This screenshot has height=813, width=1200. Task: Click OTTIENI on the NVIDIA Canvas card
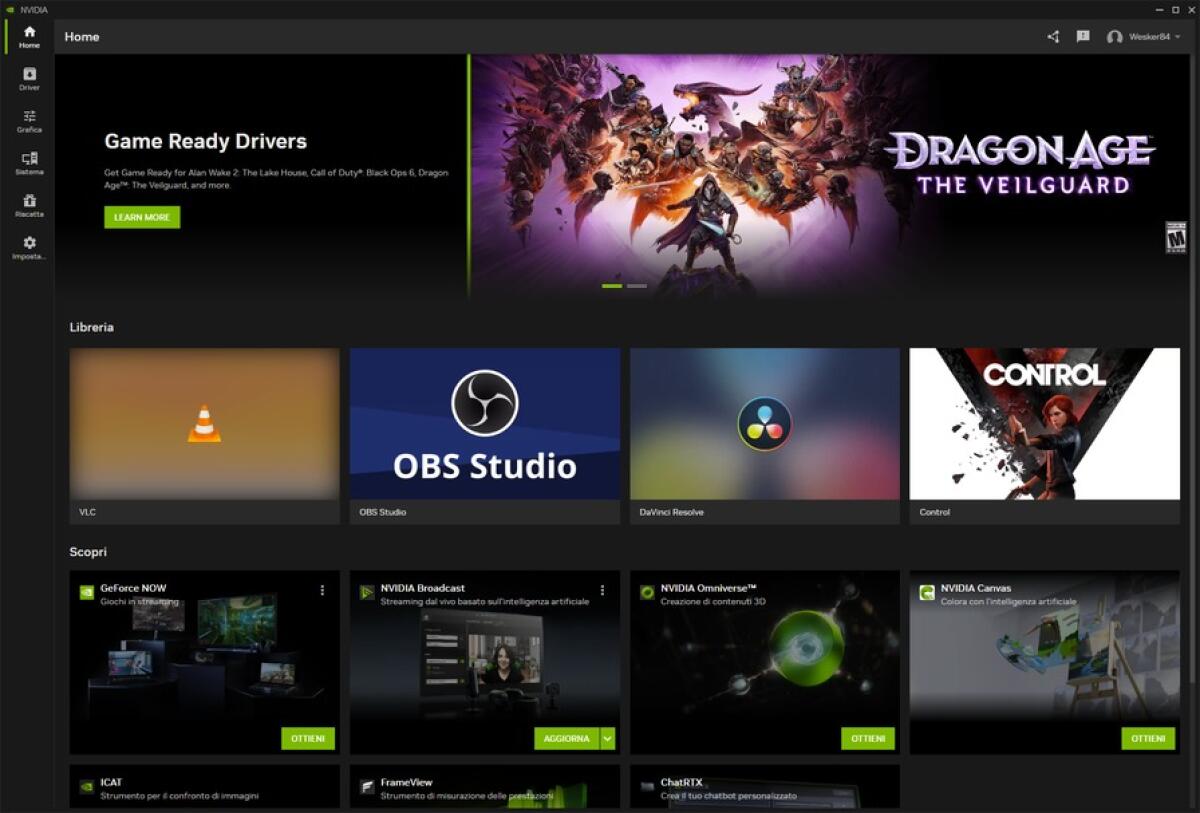1146,738
